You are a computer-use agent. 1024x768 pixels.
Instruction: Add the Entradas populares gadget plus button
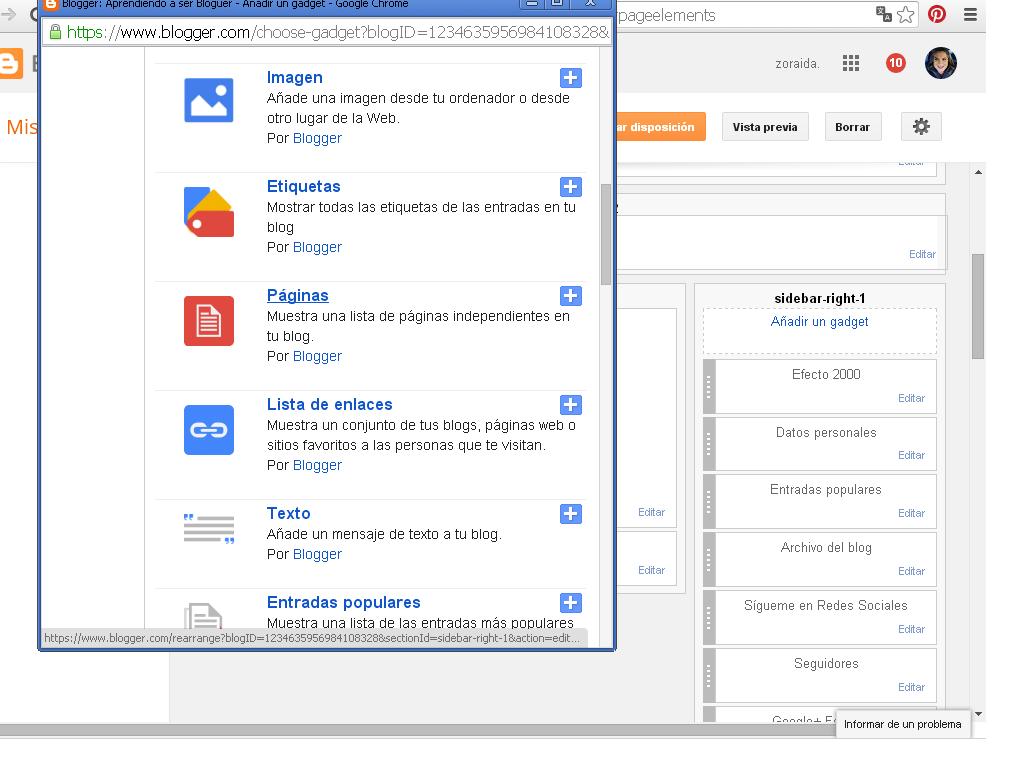click(571, 603)
